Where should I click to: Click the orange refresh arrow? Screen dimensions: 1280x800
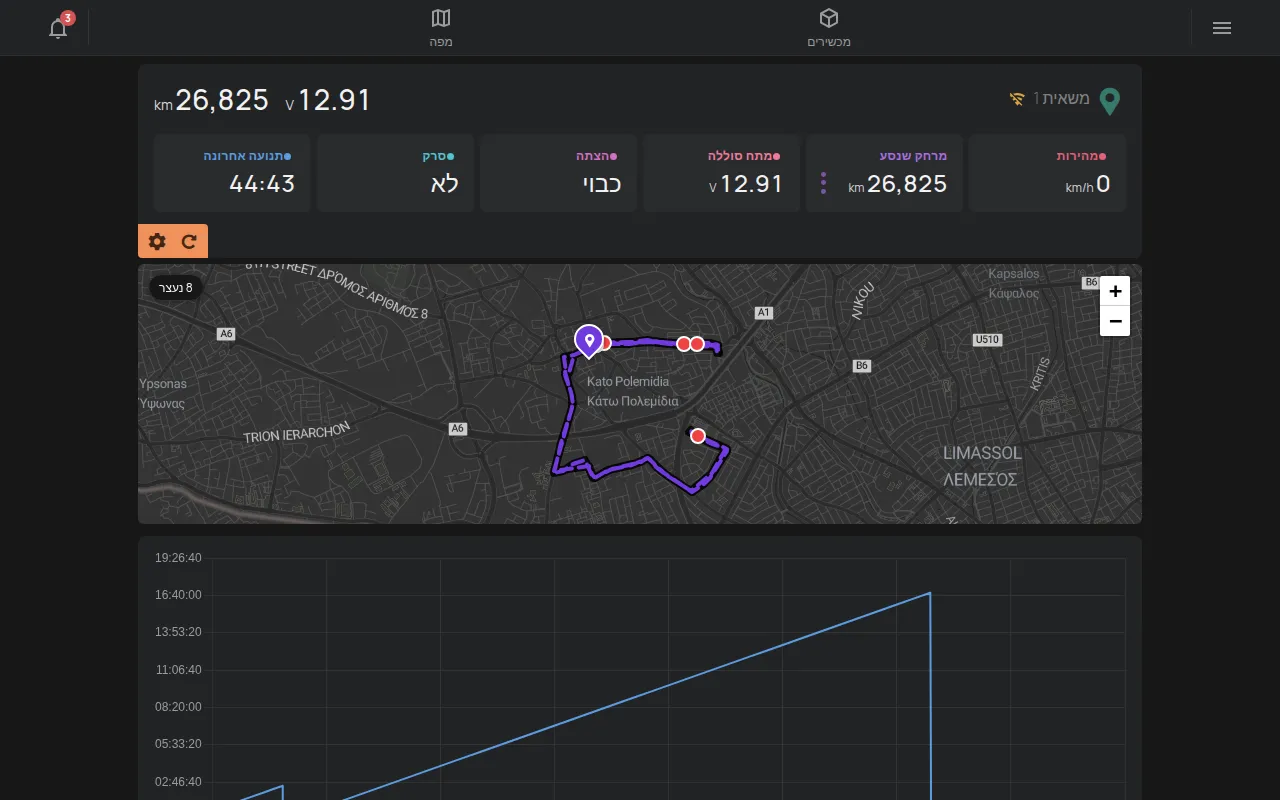pyautogui.click(x=189, y=241)
